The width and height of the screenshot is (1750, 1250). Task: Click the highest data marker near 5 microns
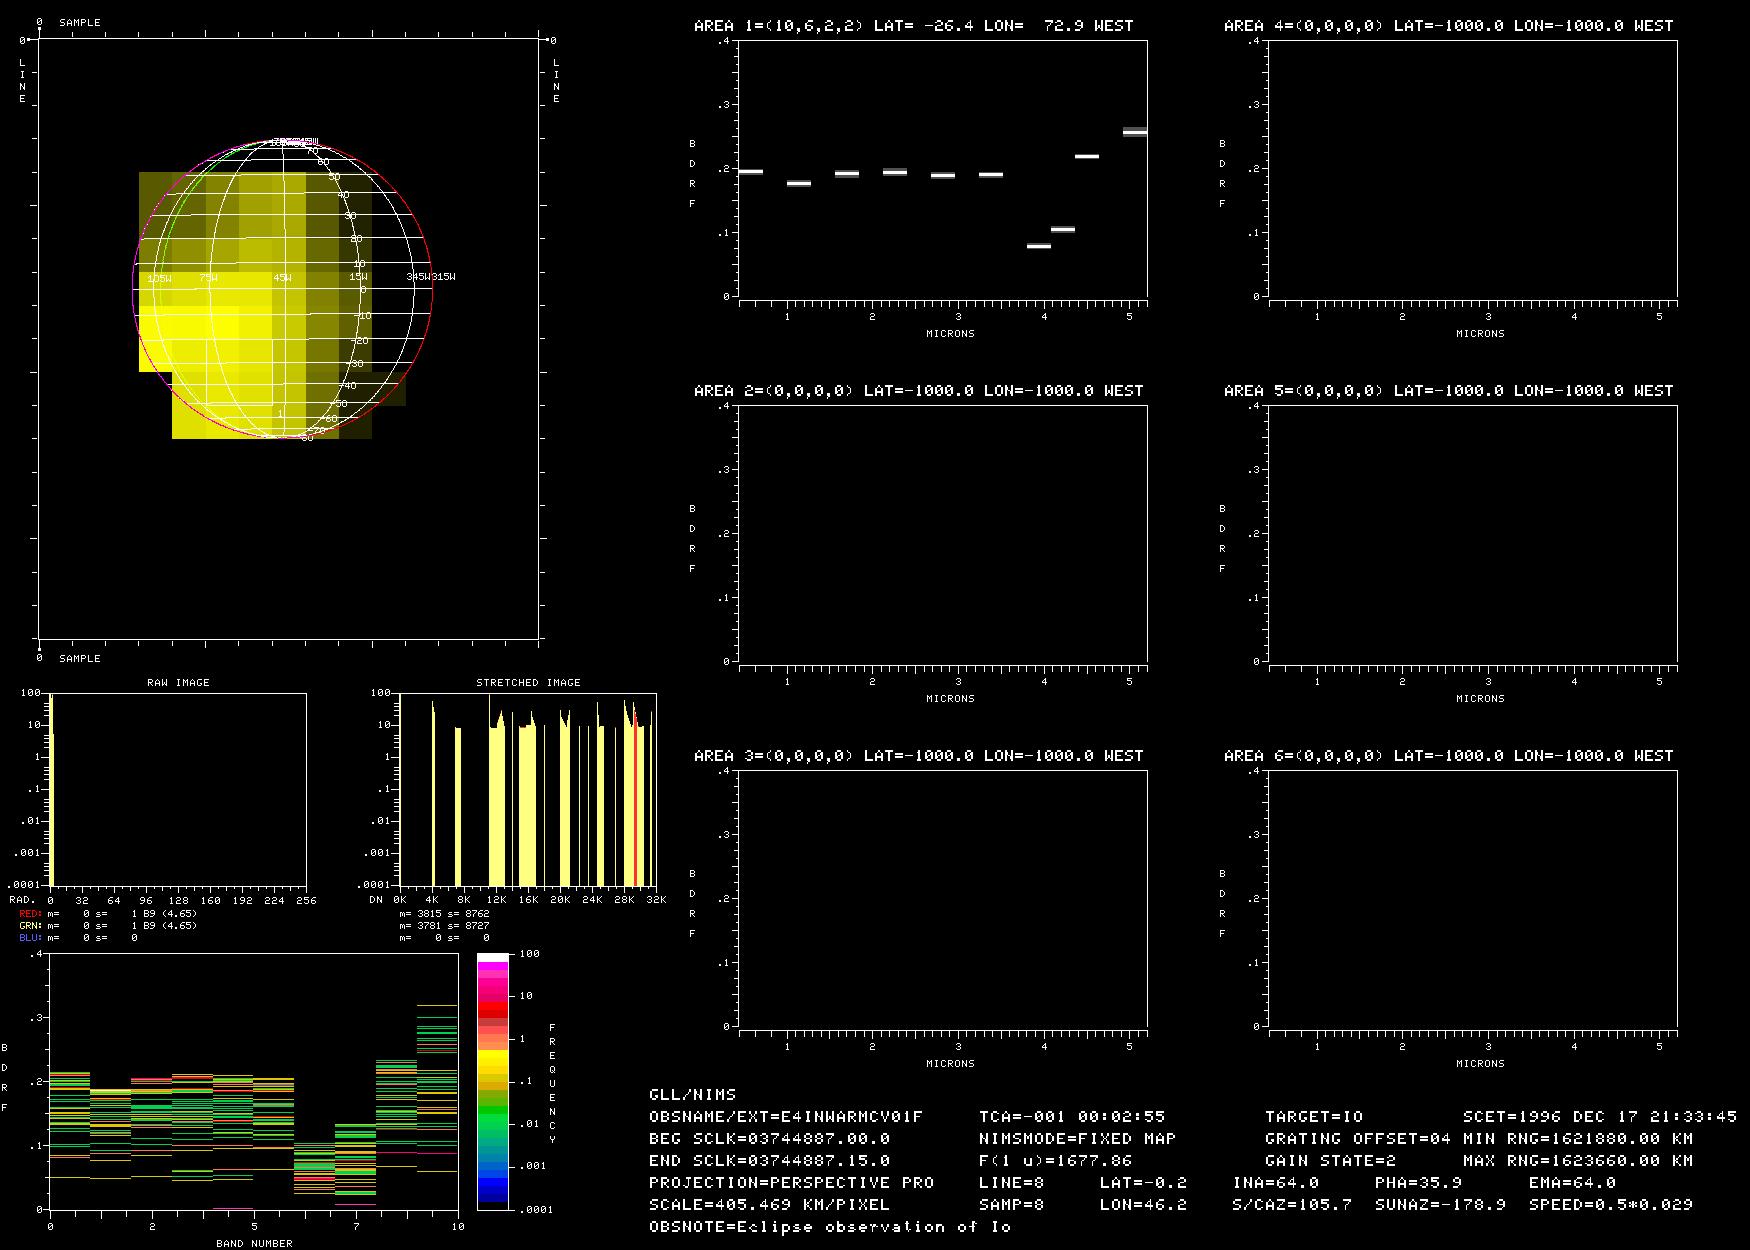1134,132
